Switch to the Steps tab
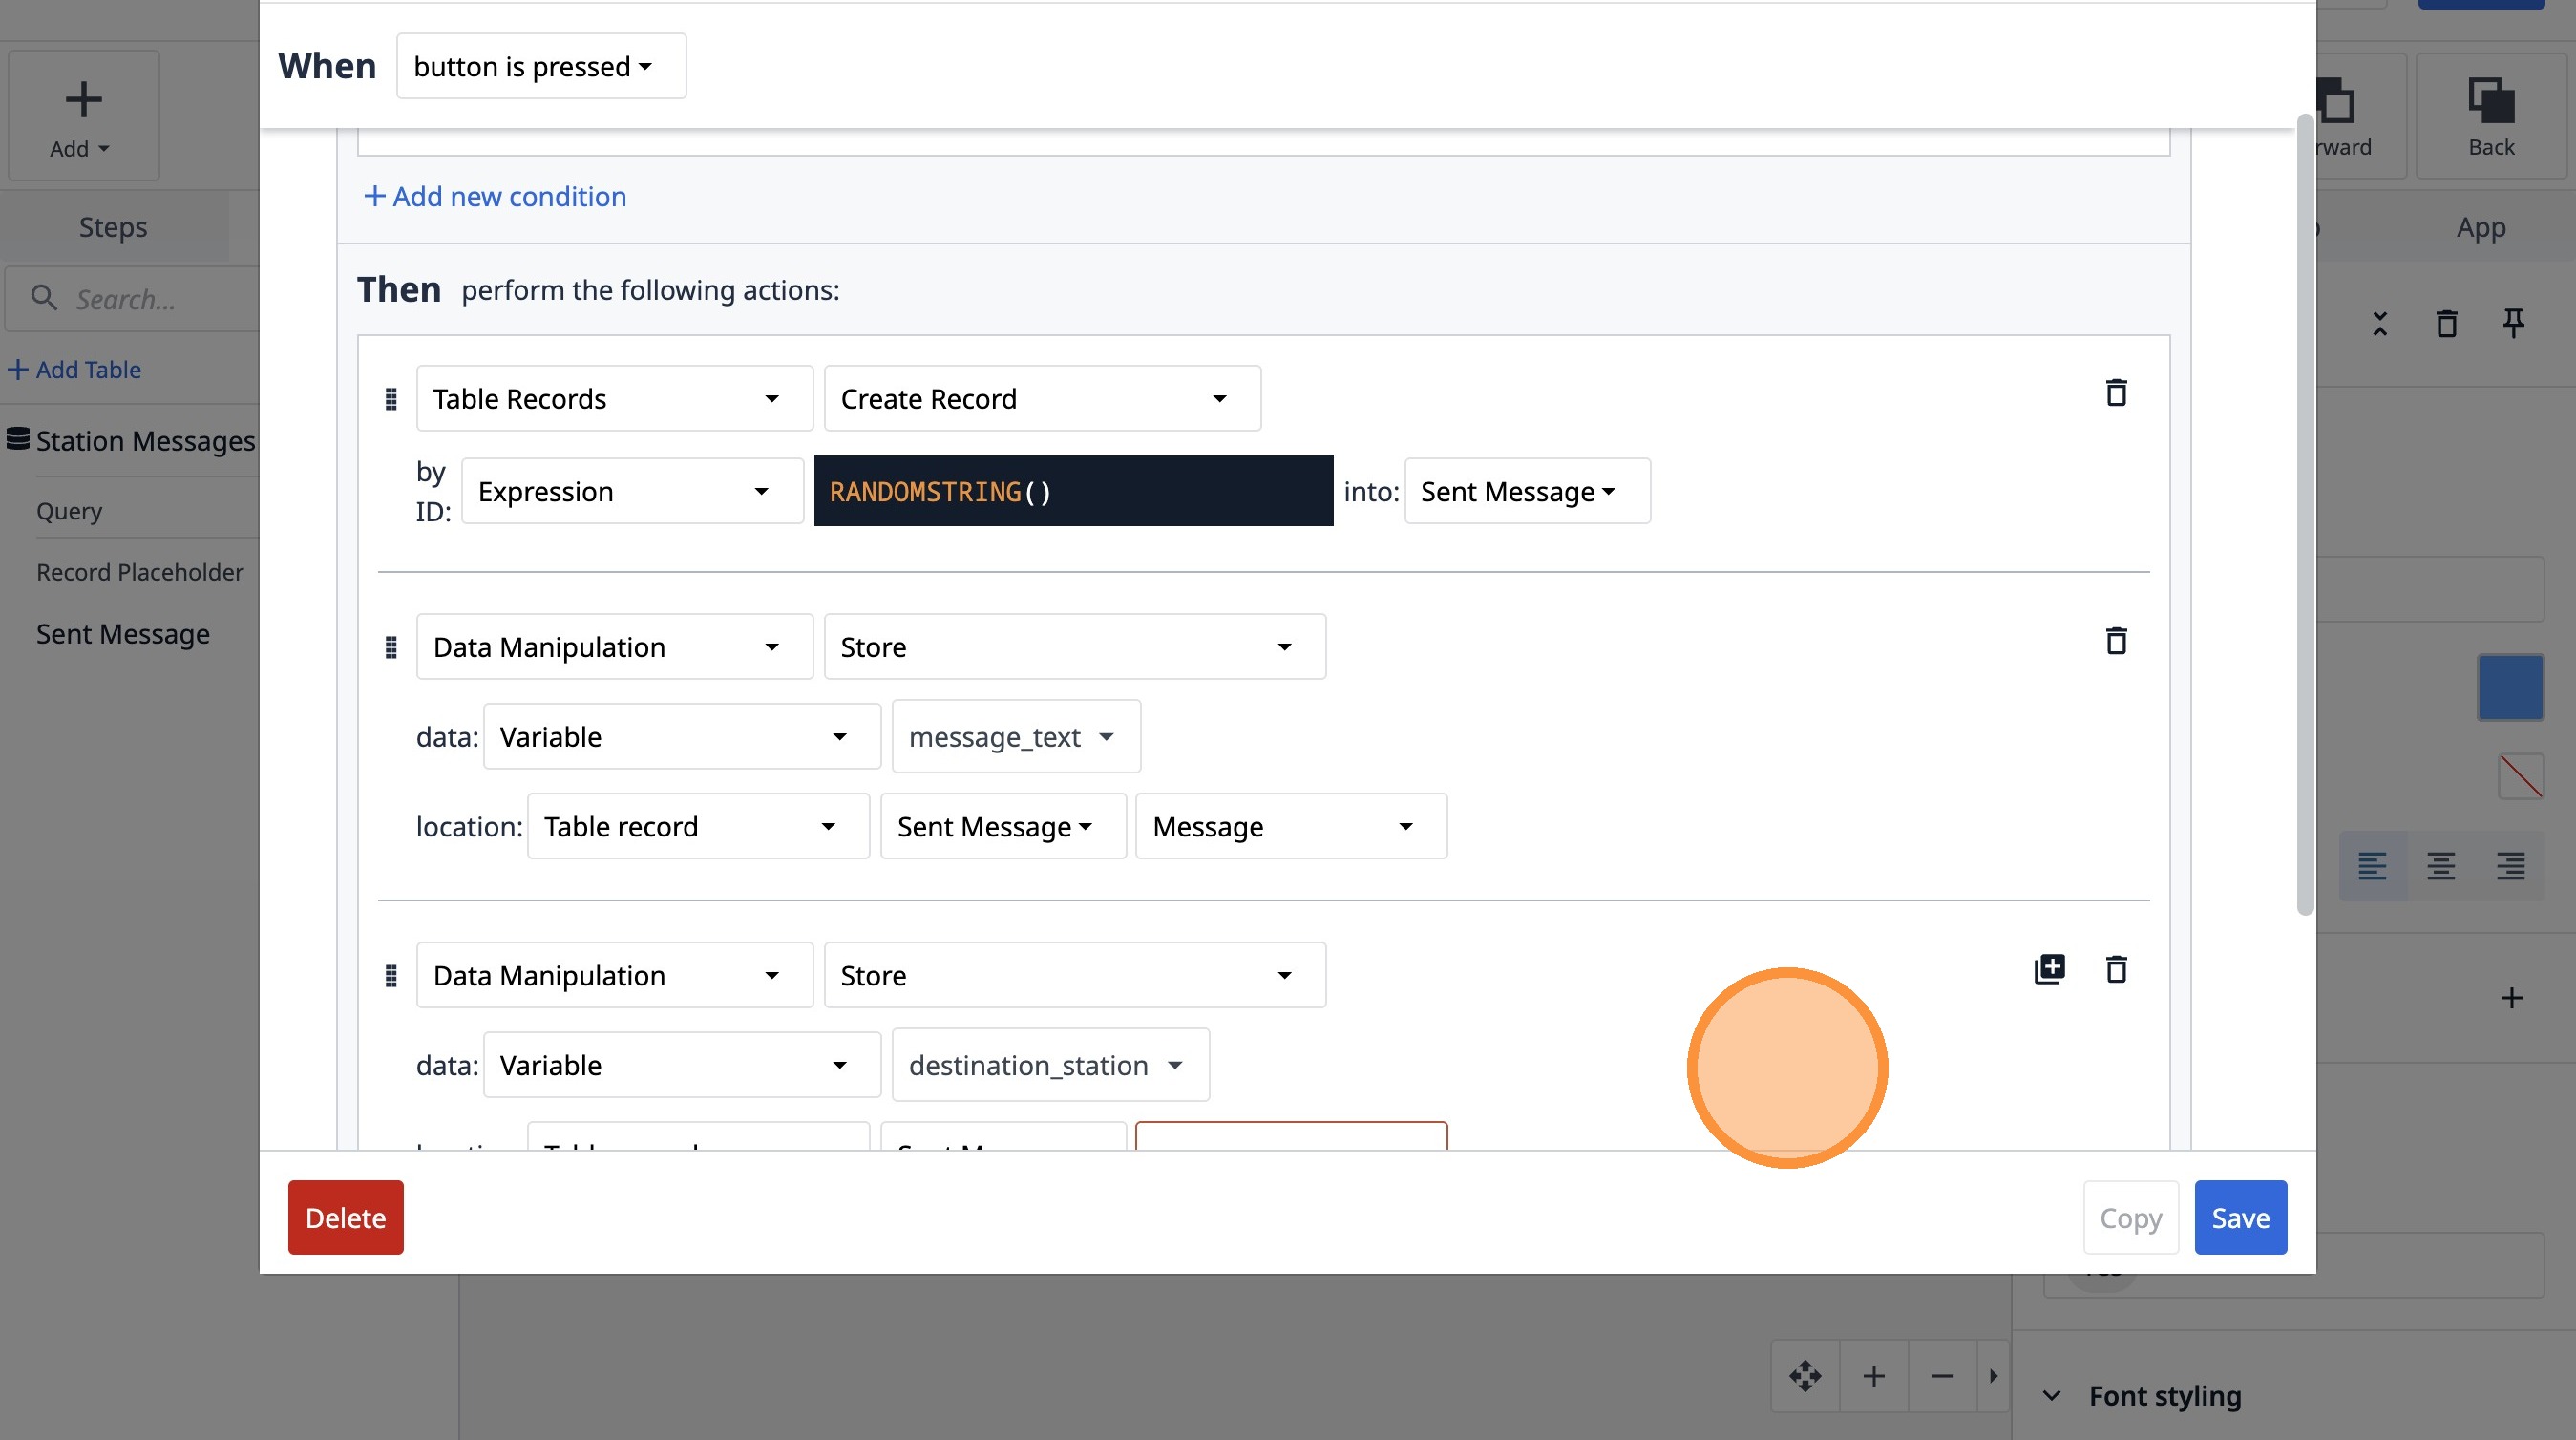The height and width of the screenshot is (1440, 2576). click(x=113, y=227)
